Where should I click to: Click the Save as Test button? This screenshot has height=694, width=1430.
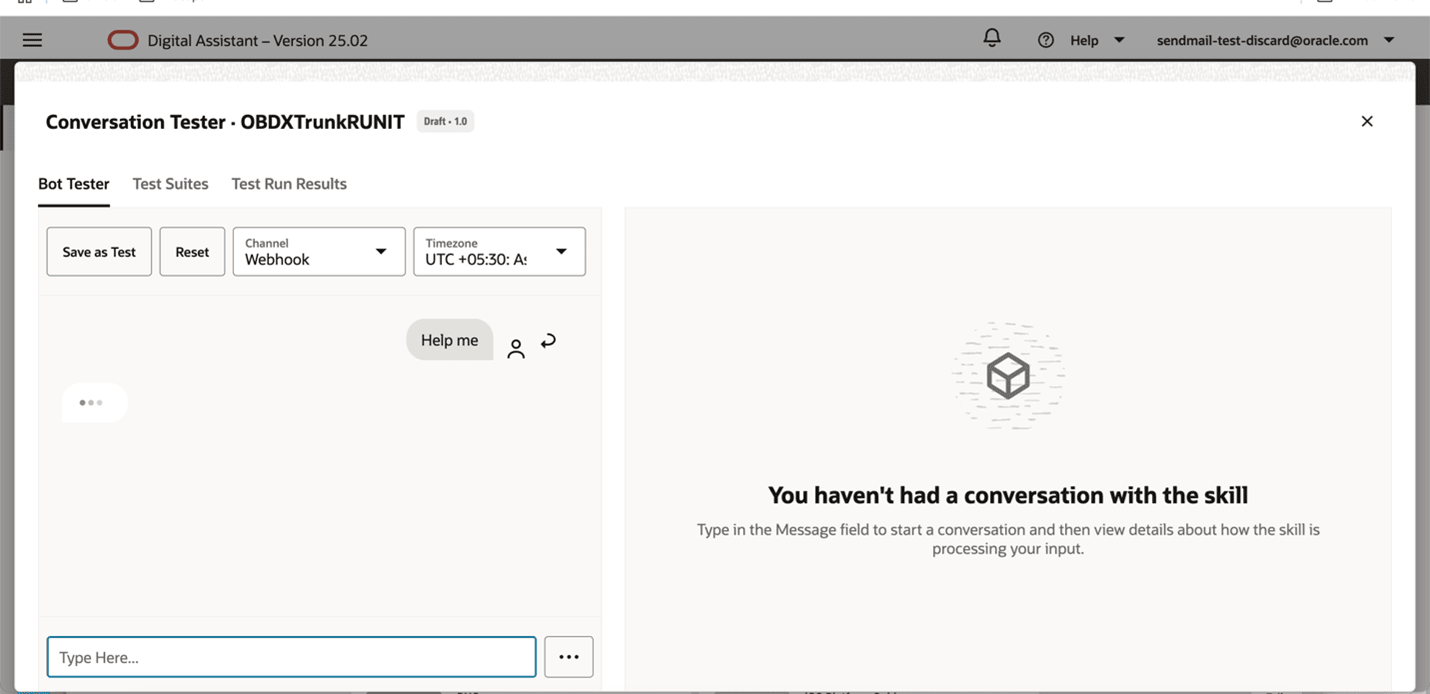coord(99,252)
